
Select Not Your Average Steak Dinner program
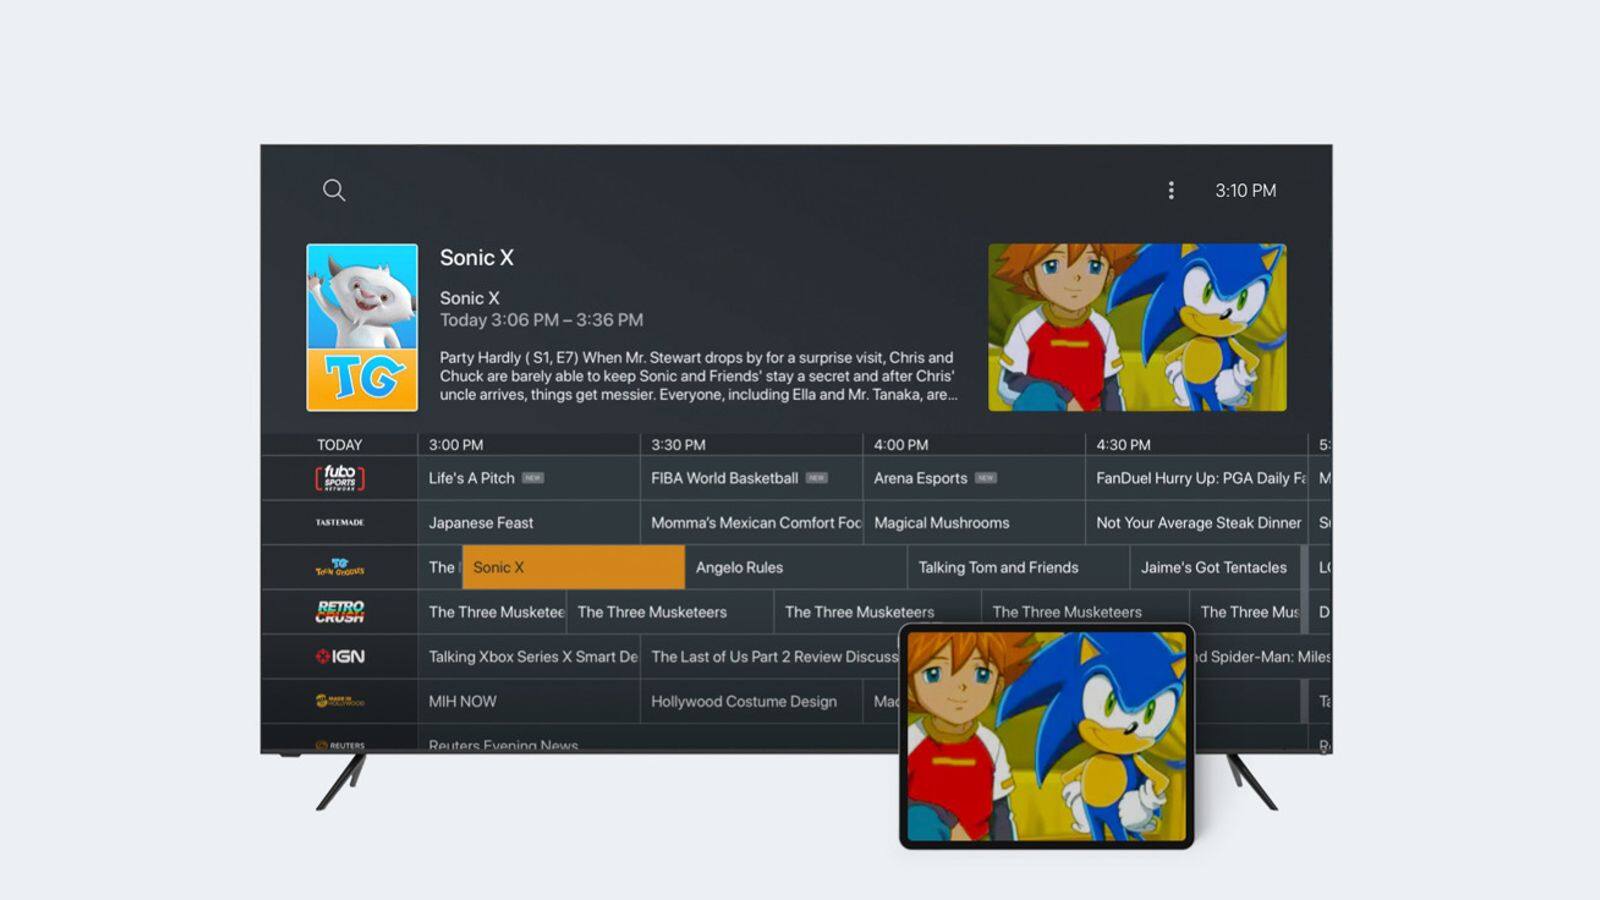point(1196,523)
